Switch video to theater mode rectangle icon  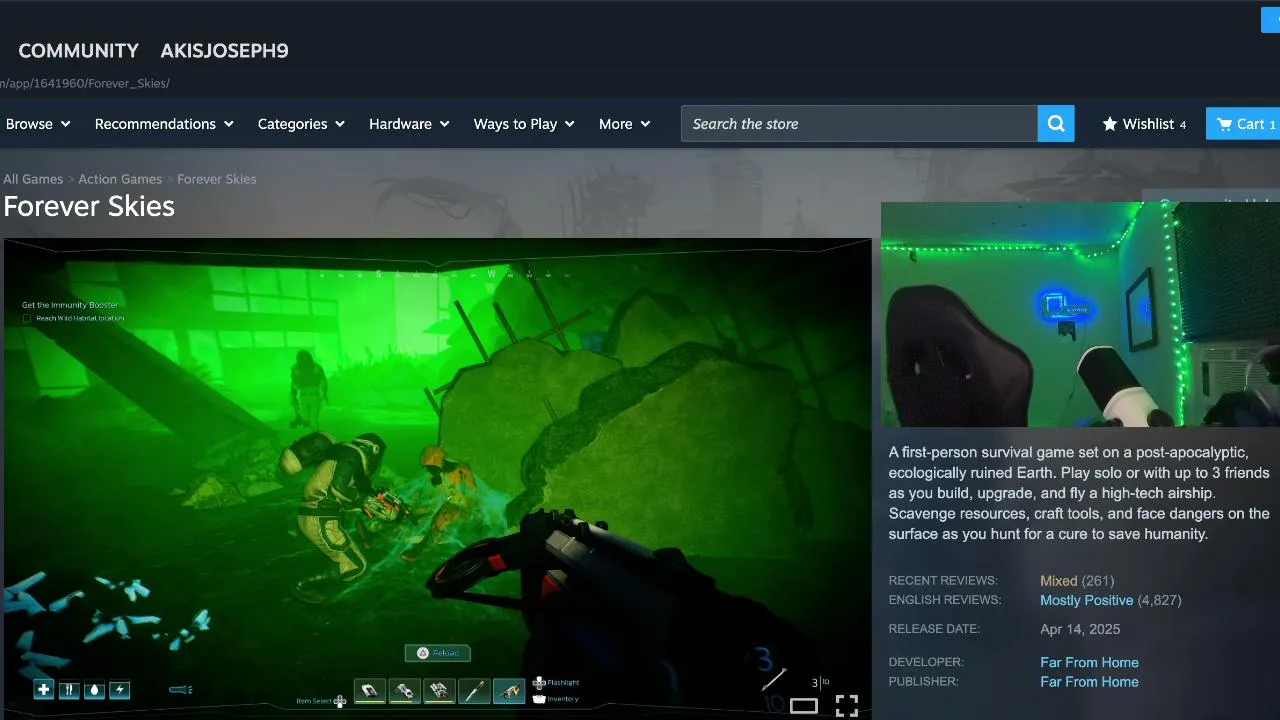point(804,706)
